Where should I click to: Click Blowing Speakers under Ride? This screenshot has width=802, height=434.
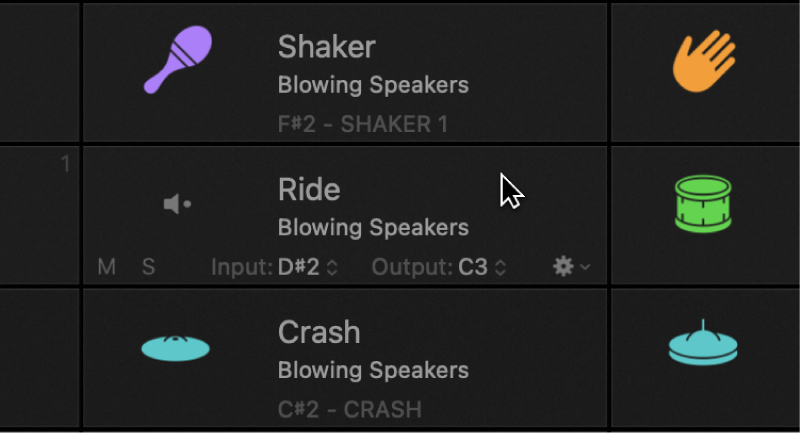373,228
